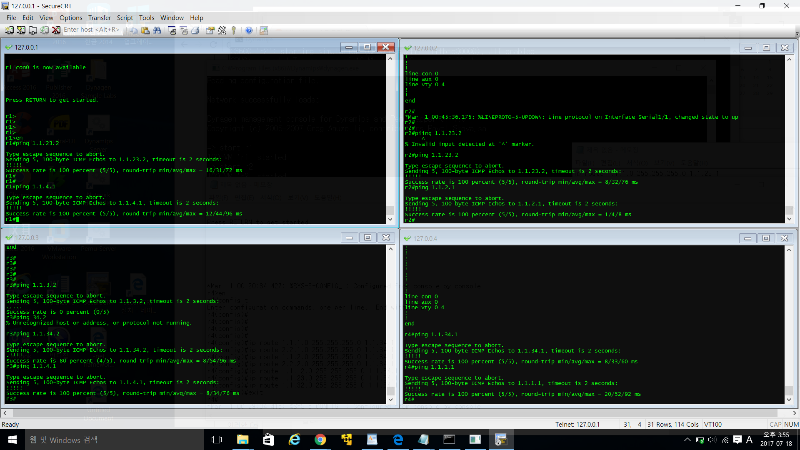This screenshot has height=450, width=800.
Task: Click 'VT100' in the status bar
Action: click(713, 424)
